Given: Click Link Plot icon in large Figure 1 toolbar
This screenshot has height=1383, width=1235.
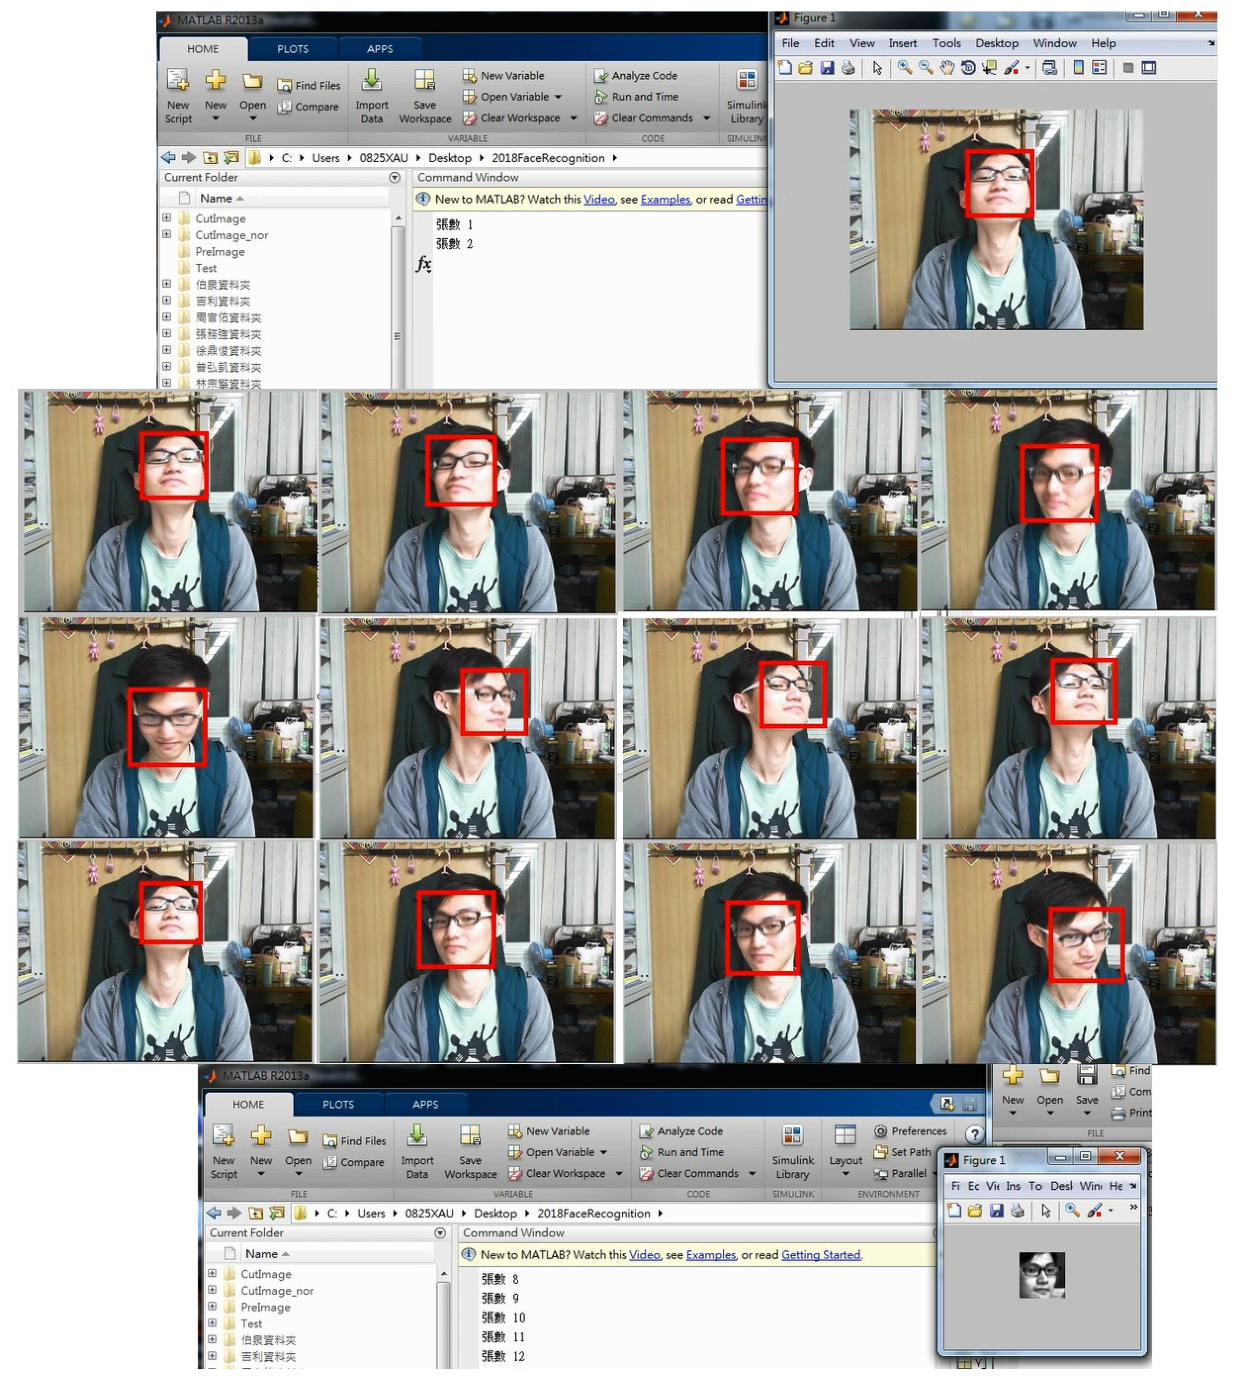Looking at the screenshot, I should click(1049, 68).
